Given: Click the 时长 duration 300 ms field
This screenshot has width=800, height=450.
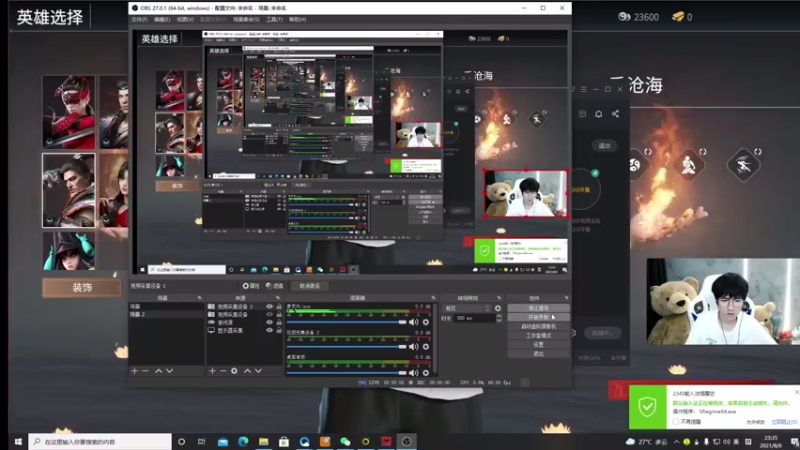Looking at the screenshot, I should (x=474, y=318).
